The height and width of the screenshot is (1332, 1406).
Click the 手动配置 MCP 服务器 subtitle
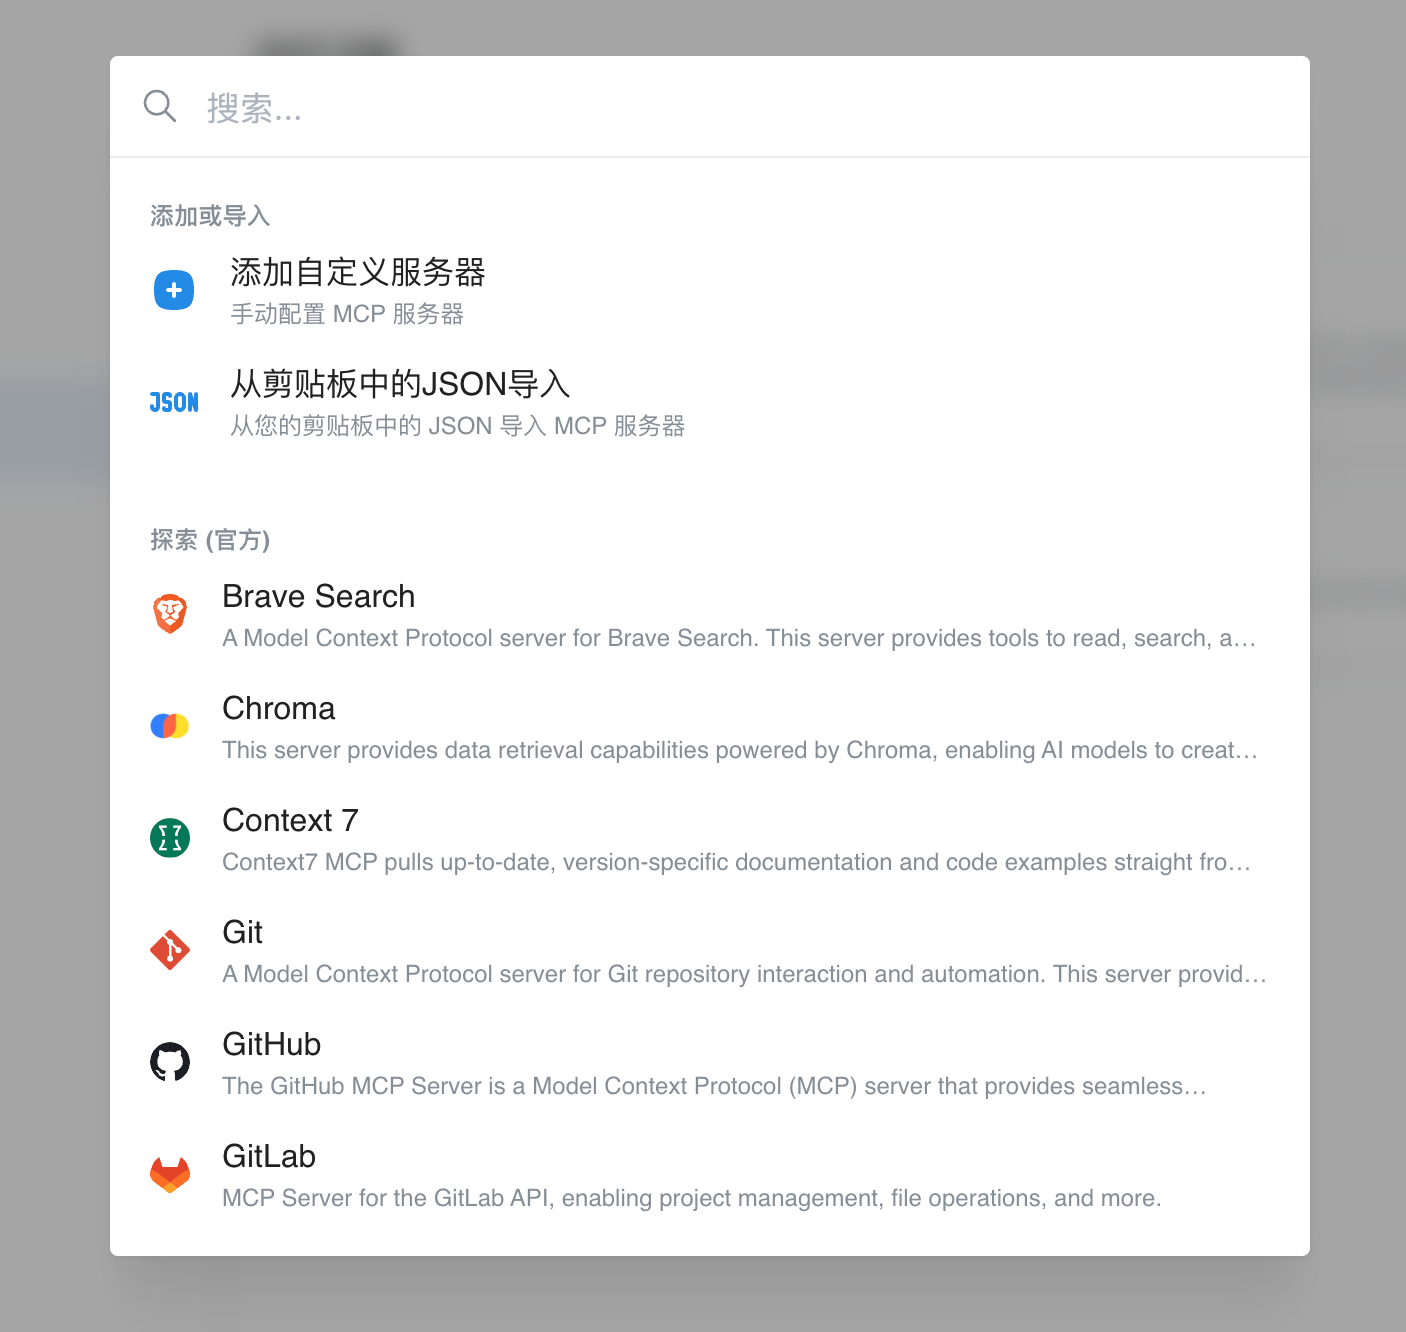tap(347, 314)
